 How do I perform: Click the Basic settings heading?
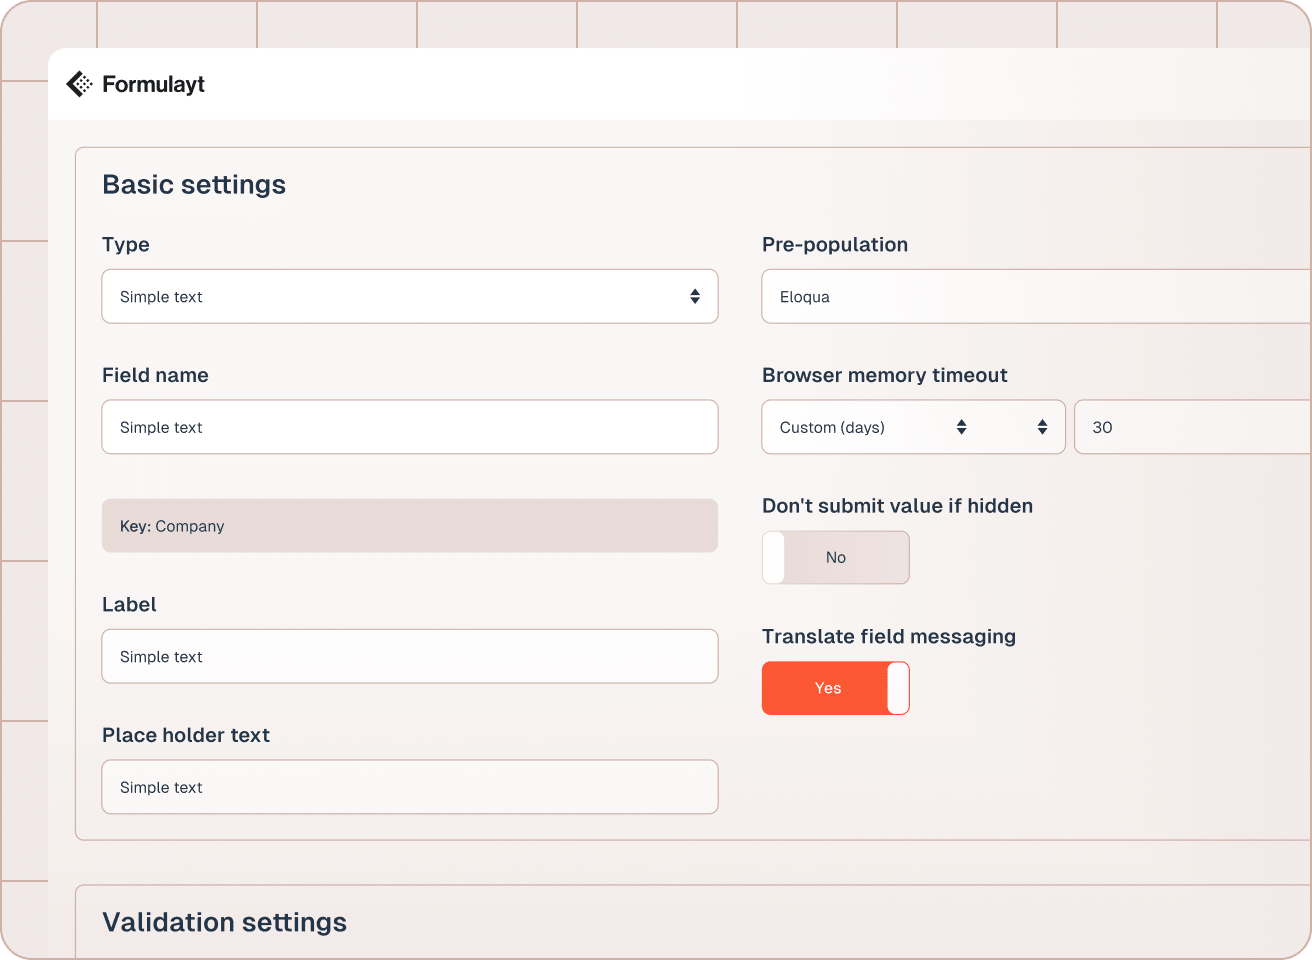click(194, 185)
